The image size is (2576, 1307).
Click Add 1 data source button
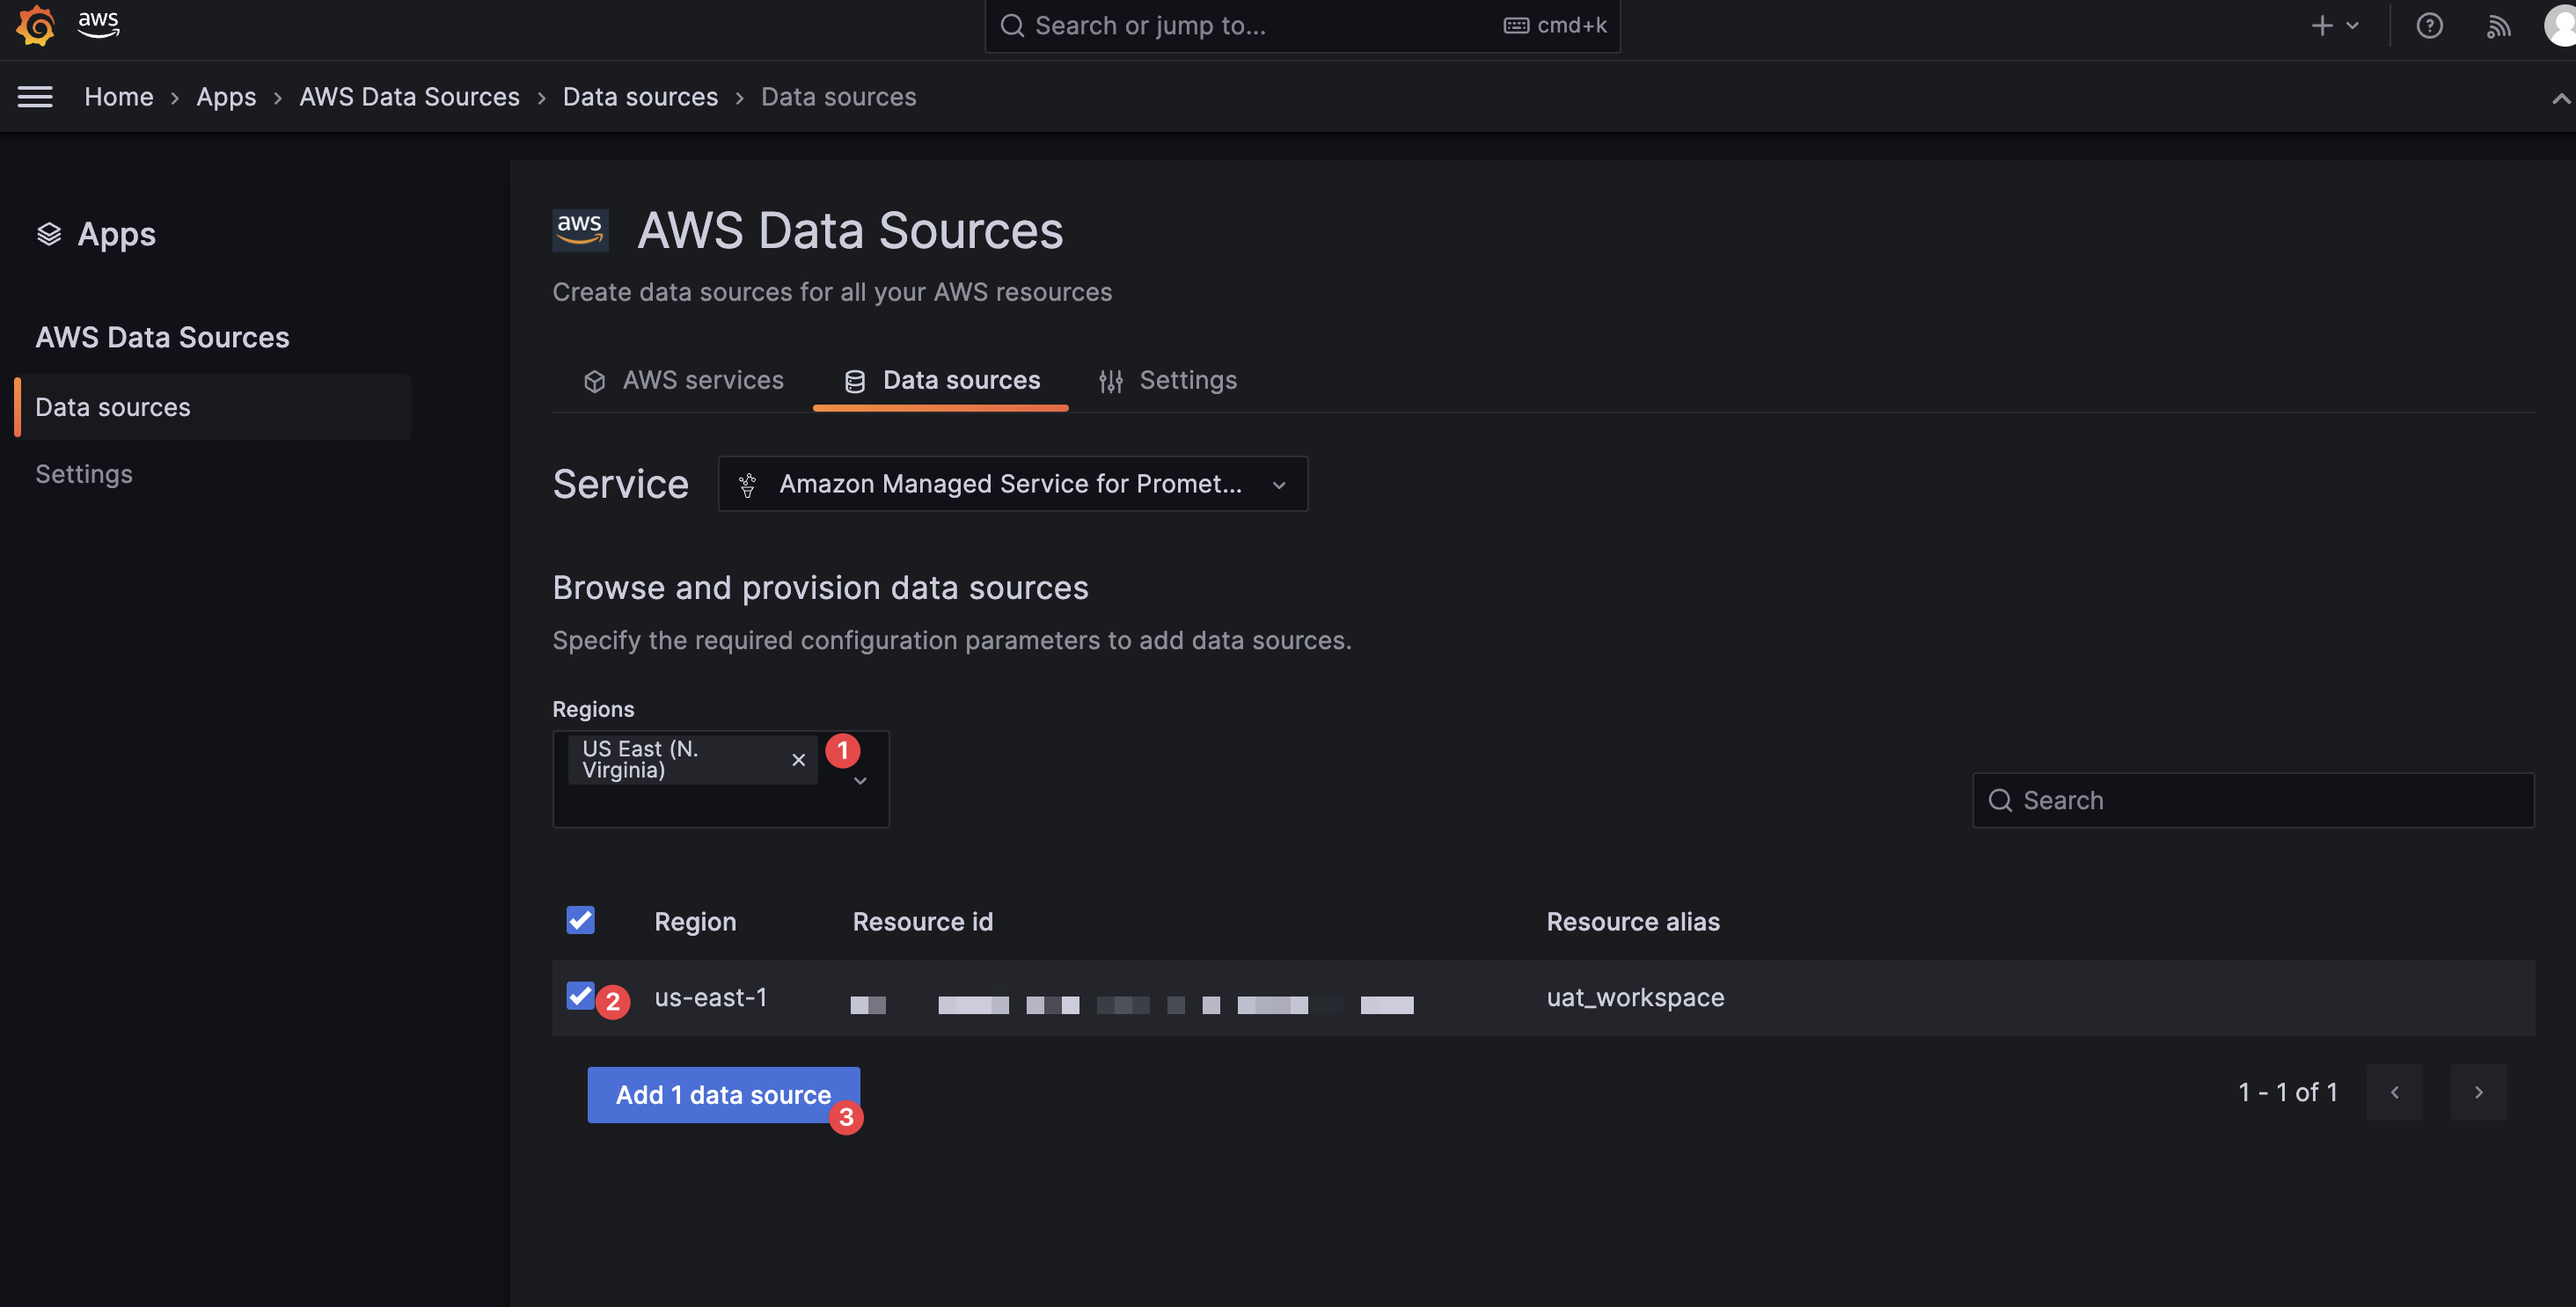(723, 1095)
